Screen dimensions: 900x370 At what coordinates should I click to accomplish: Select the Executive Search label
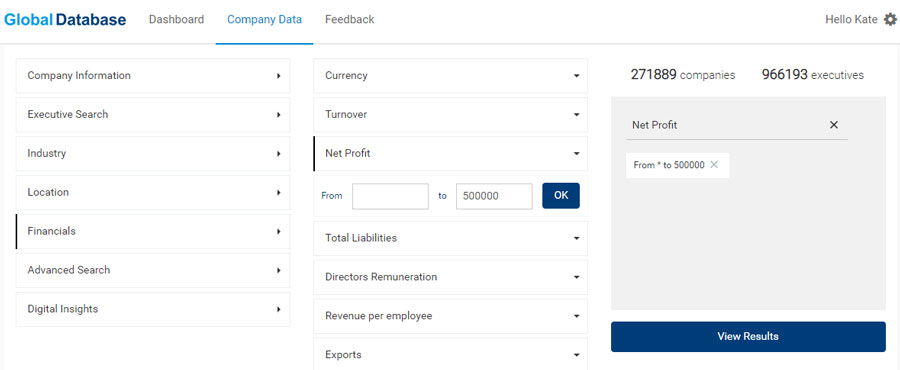[x=68, y=114]
